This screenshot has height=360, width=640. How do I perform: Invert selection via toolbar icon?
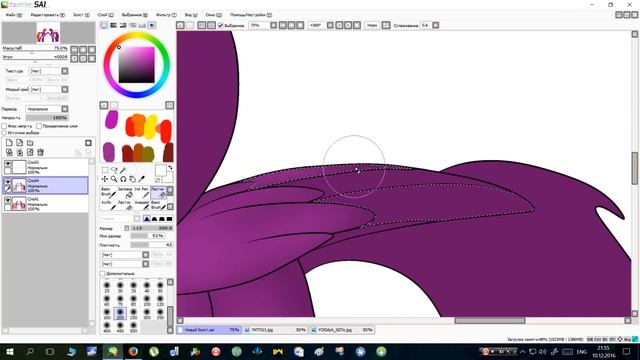[211, 25]
